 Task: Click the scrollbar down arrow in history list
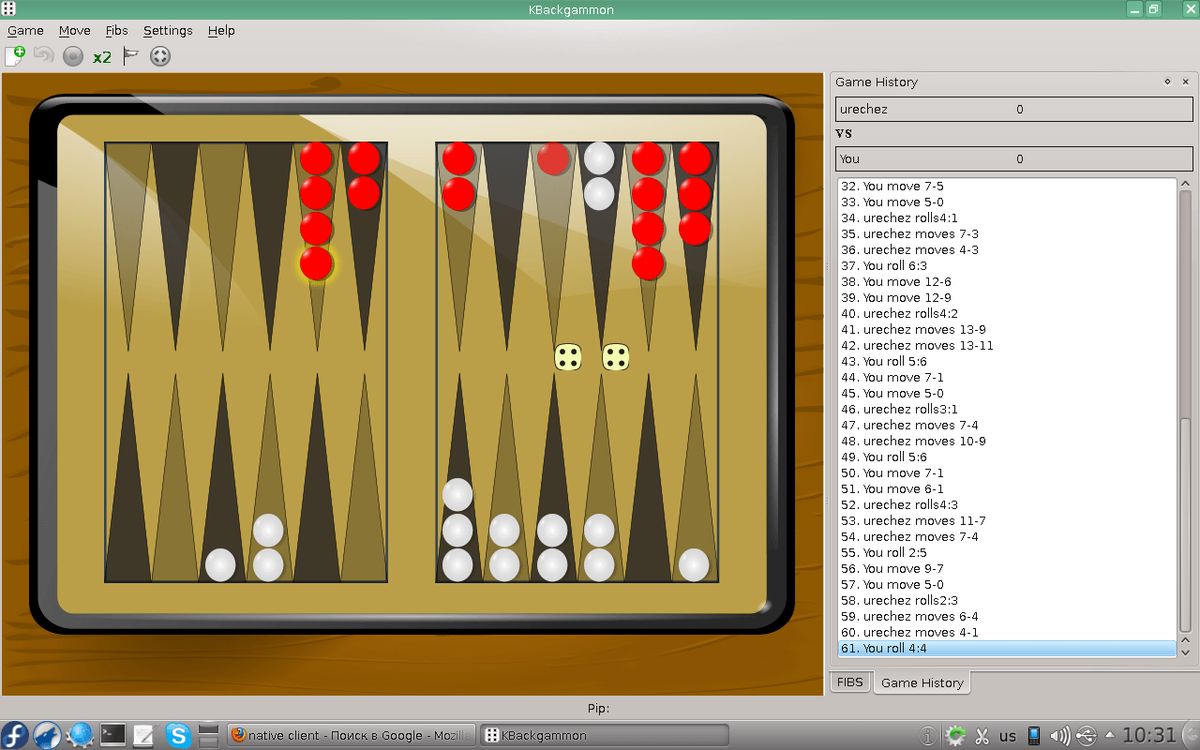(x=1186, y=652)
